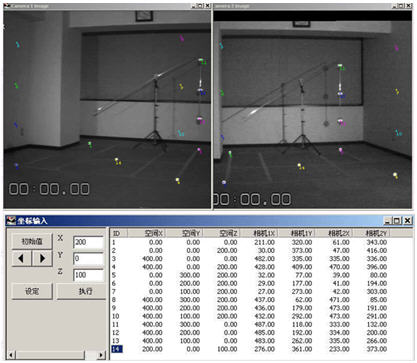Click the 相机1X column header
The image size is (417, 363).
[259, 233]
